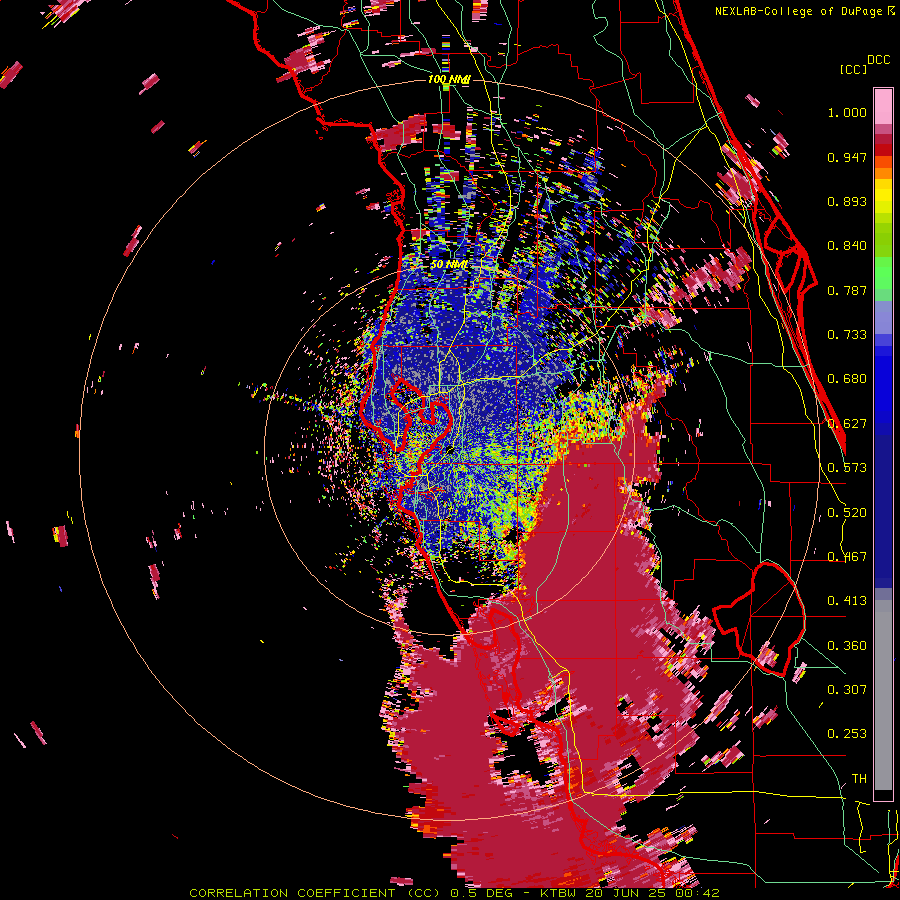Click the DCC label above the color scale

point(878,60)
